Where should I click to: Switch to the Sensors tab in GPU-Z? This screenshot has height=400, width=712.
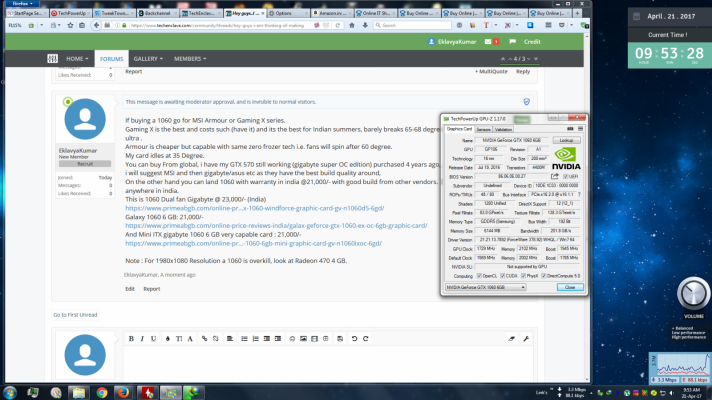pos(484,129)
